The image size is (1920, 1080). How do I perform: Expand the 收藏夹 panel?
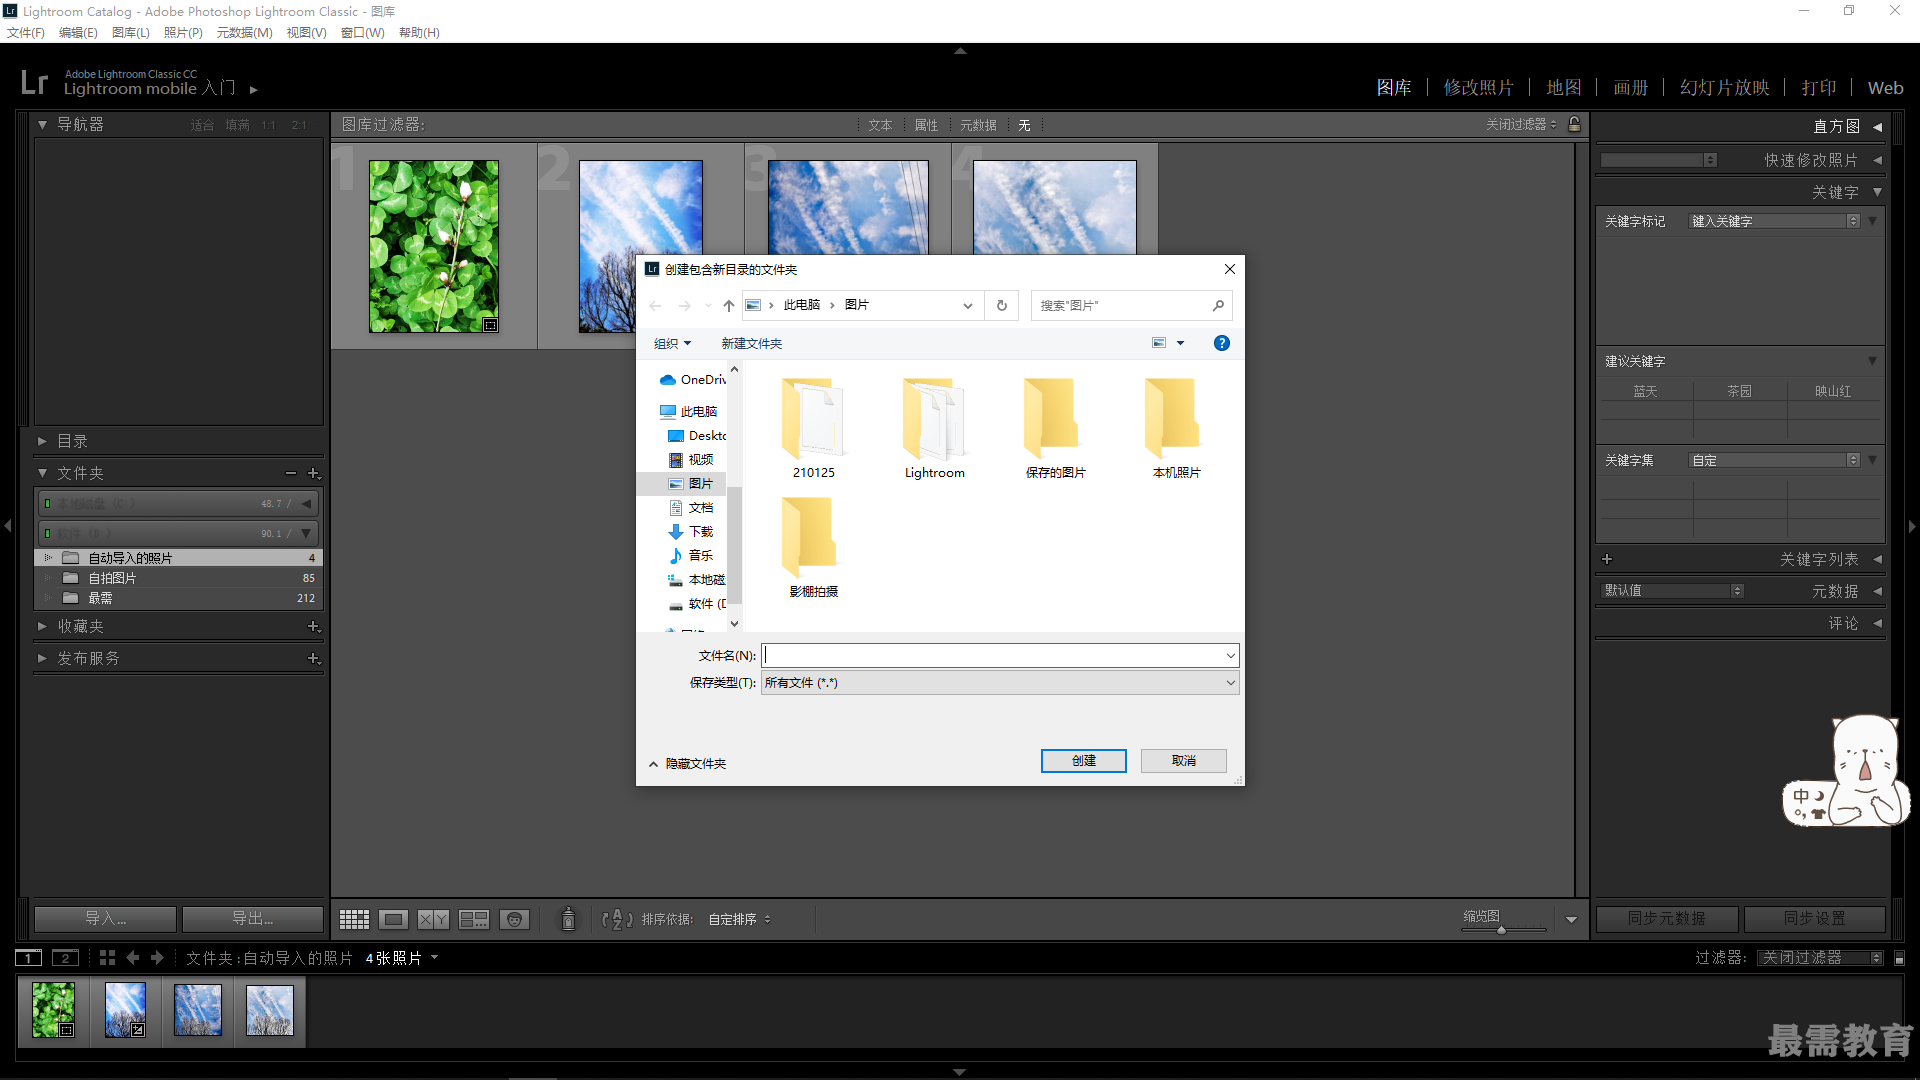click(x=43, y=626)
